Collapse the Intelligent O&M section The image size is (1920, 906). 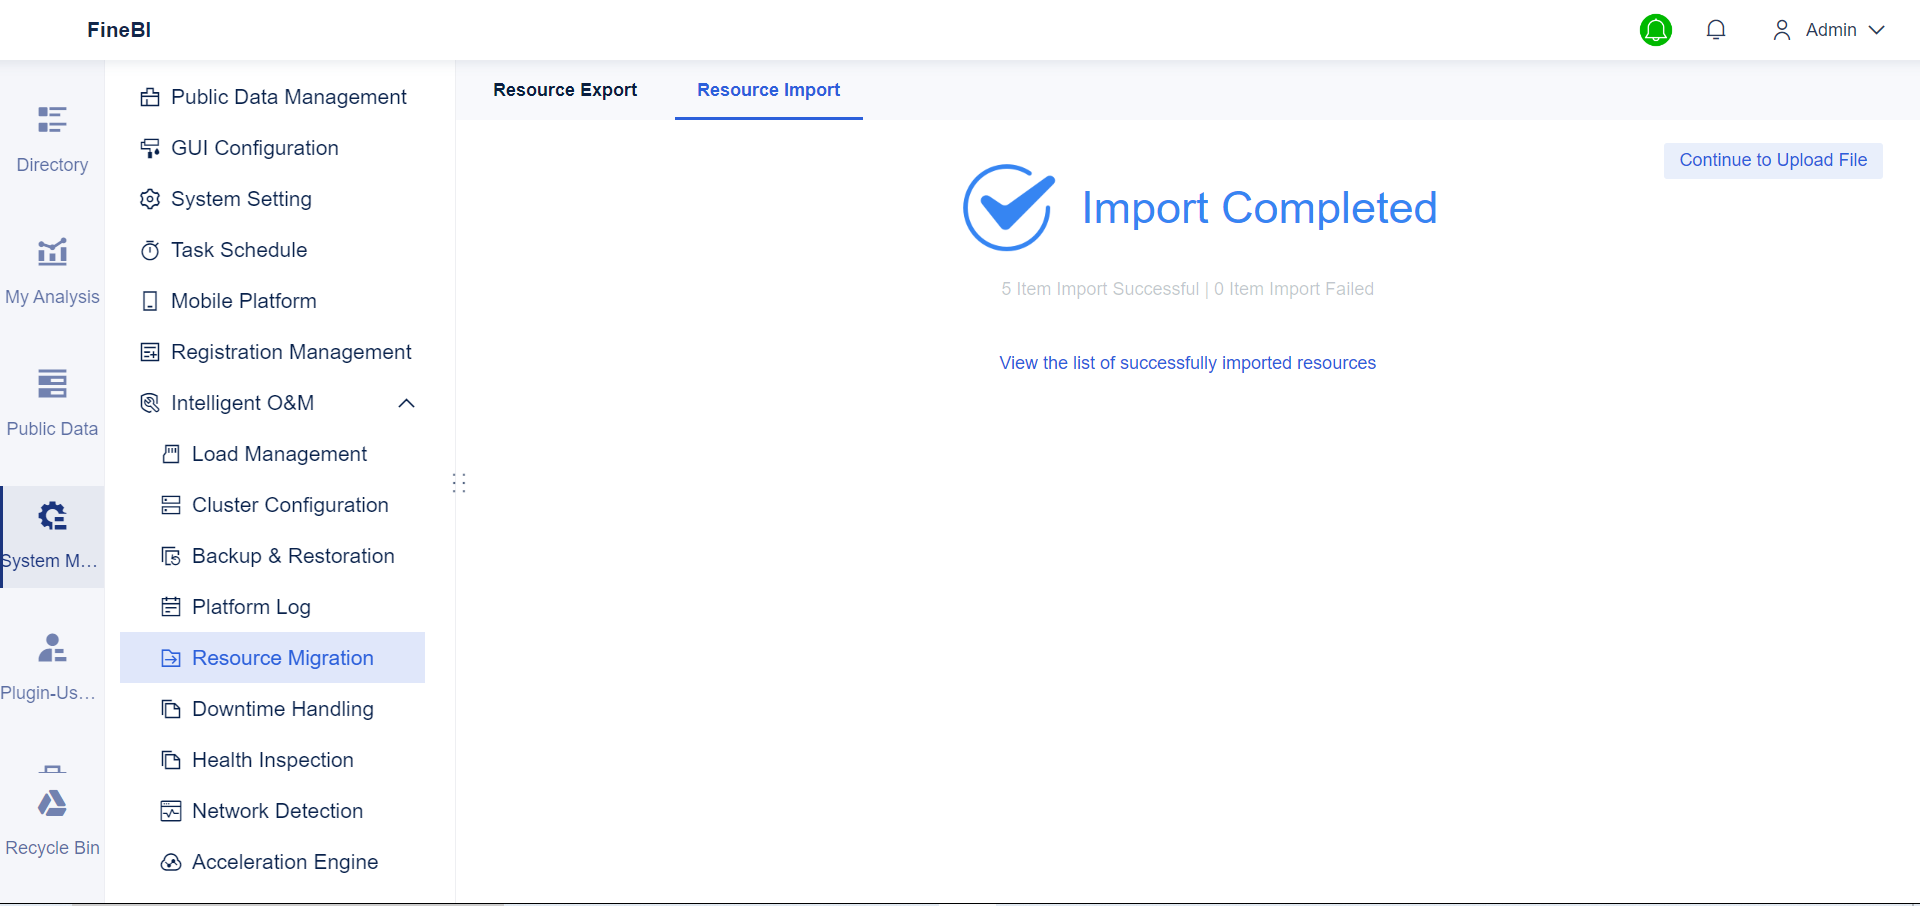tap(406, 403)
